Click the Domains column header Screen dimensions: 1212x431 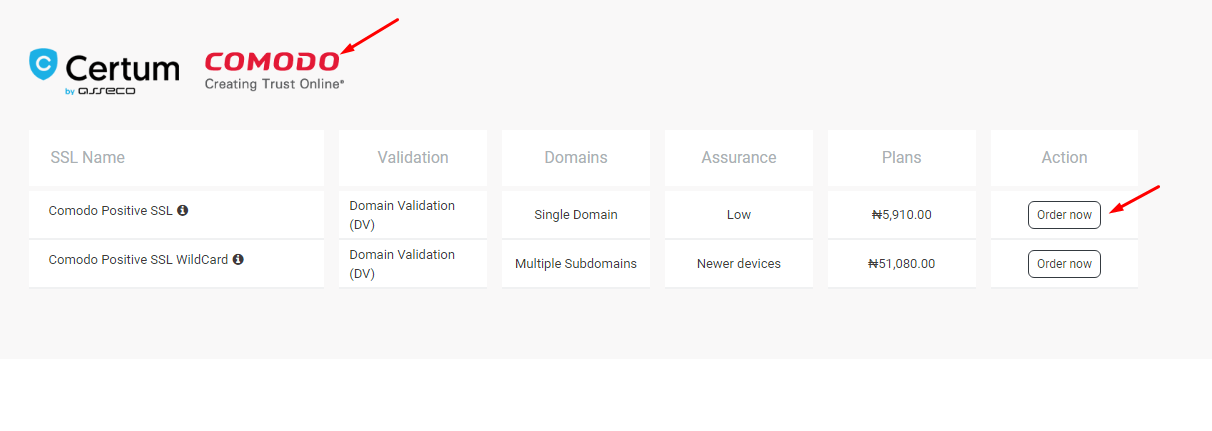coord(576,158)
